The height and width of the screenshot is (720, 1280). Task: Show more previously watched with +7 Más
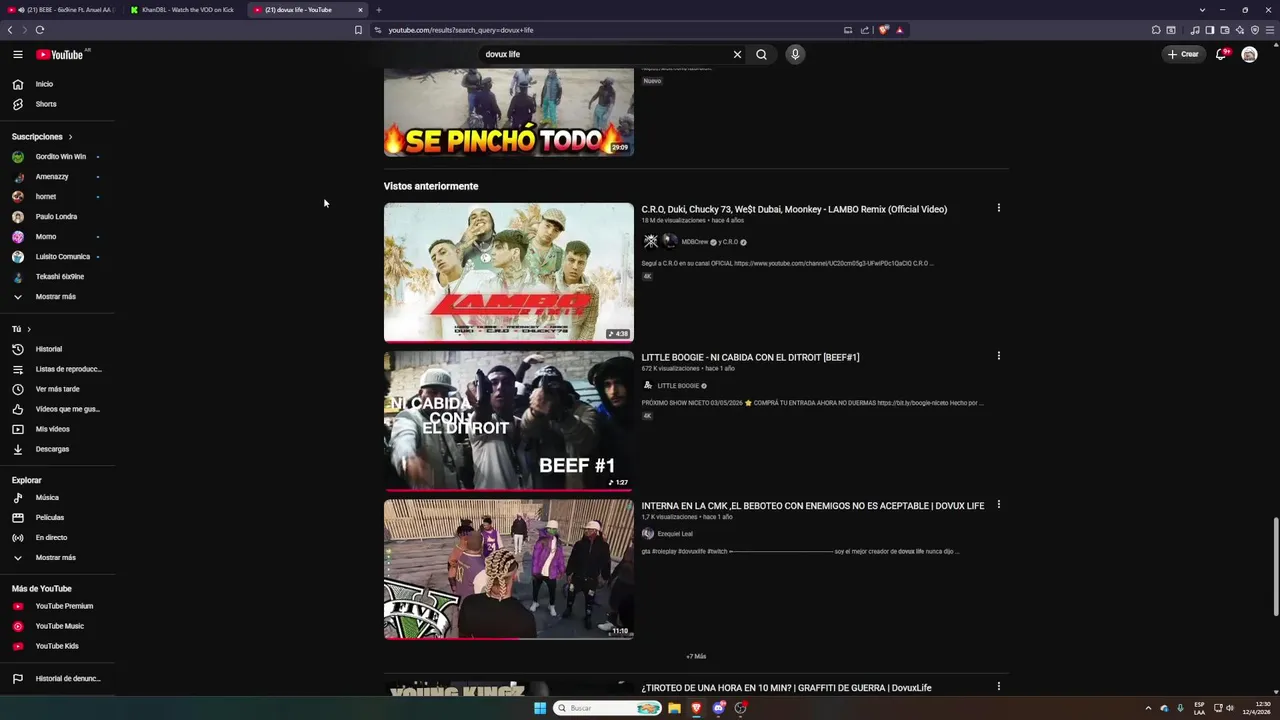696,657
